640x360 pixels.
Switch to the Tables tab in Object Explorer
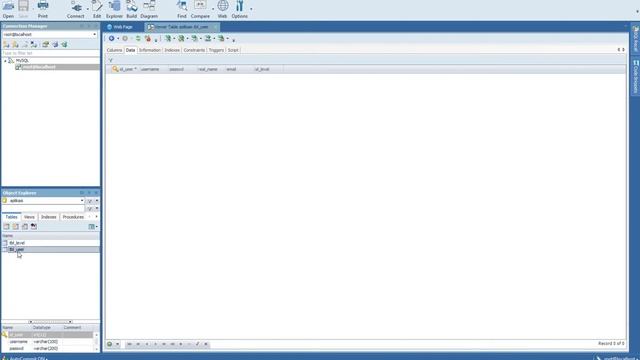click(x=11, y=217)
